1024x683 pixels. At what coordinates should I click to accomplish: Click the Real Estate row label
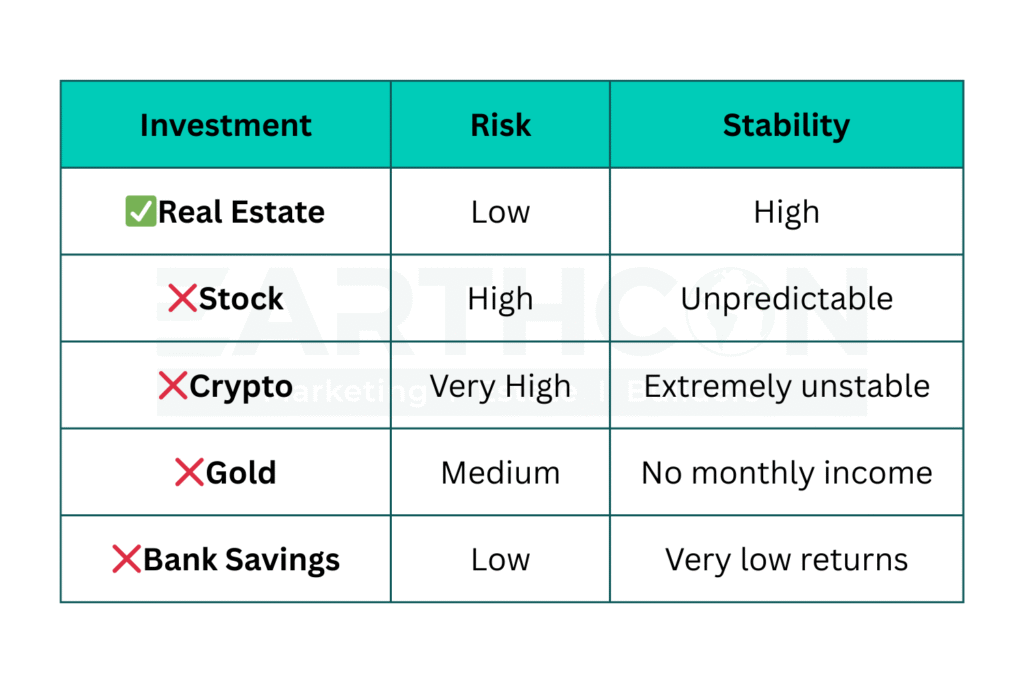click(x=241, y=212)
